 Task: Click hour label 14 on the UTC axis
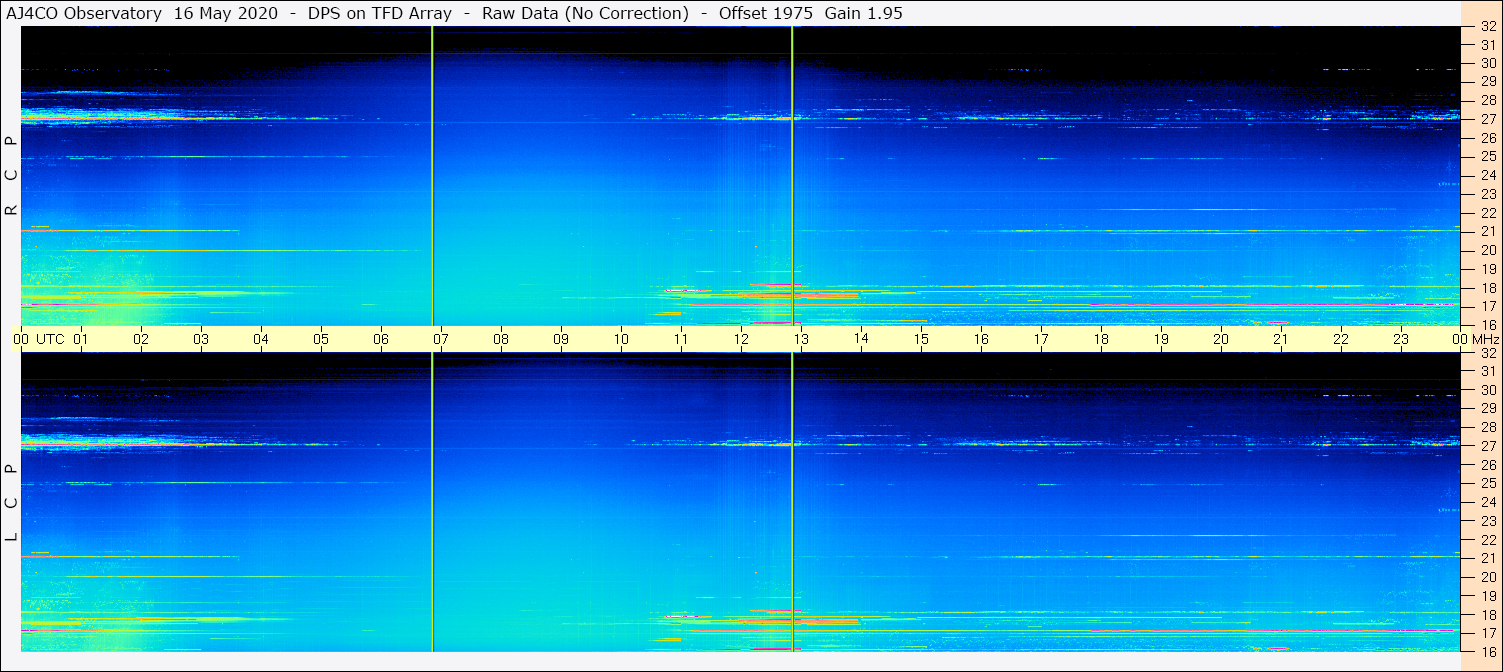(x=861, y=338)
